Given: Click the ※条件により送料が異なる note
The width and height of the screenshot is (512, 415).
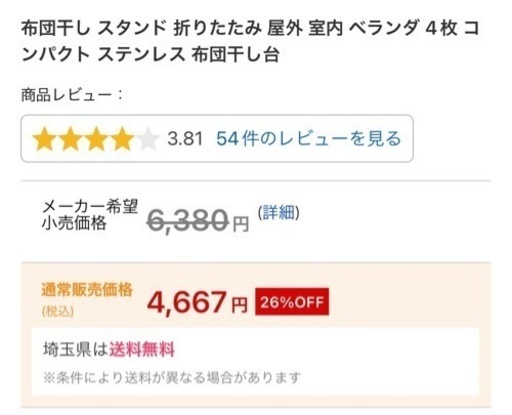Looking at the screenshot, I should pos(172,378).
